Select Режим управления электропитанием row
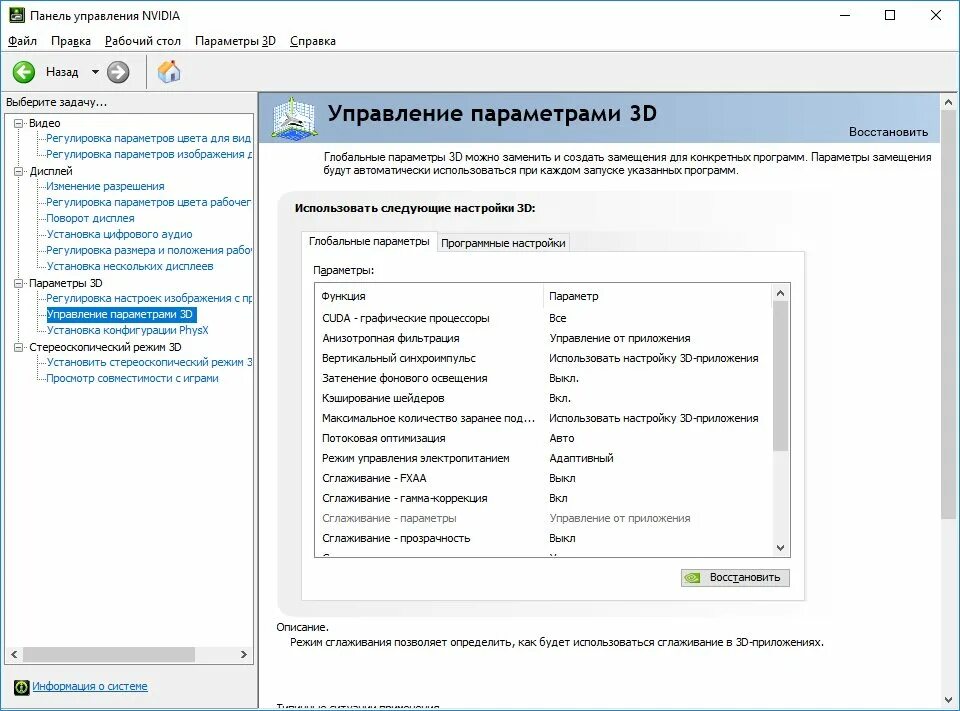960x711 pixels. click(x=544, y=458)
